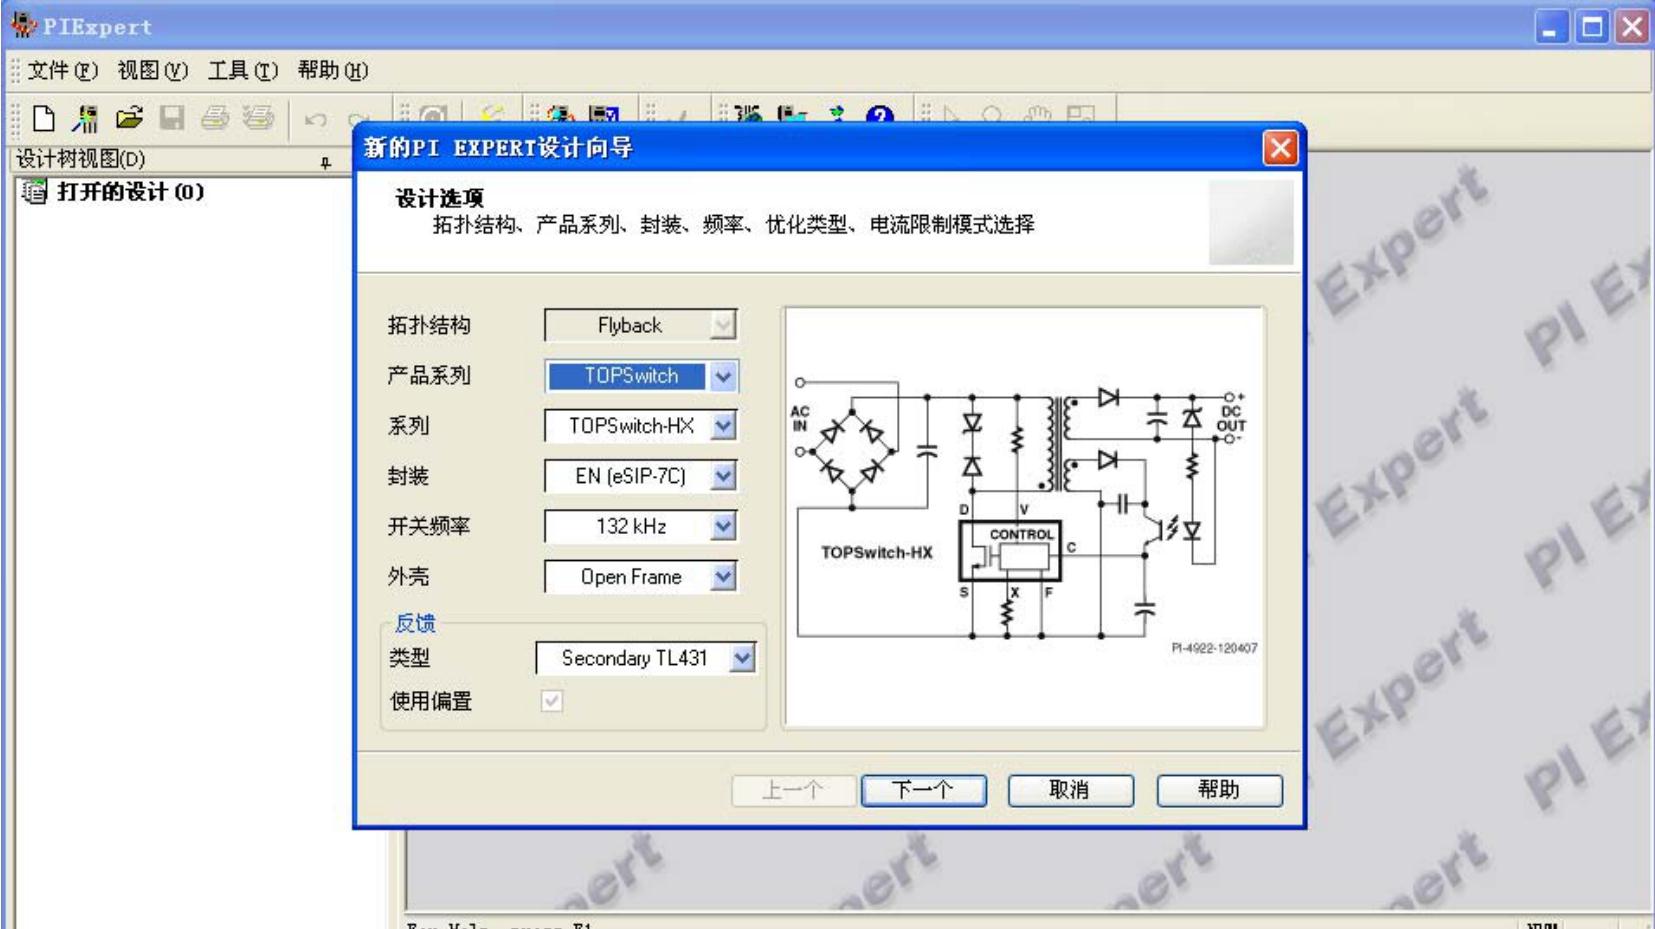Open the 视图(V) menu

(152, 71)
